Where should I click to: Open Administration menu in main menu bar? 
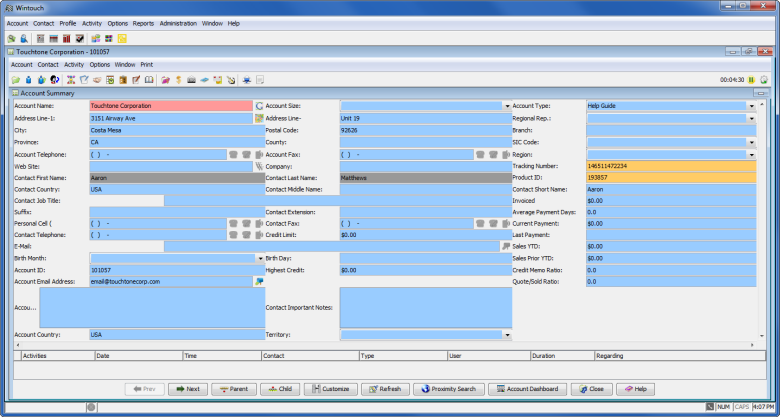pos(178,23)
